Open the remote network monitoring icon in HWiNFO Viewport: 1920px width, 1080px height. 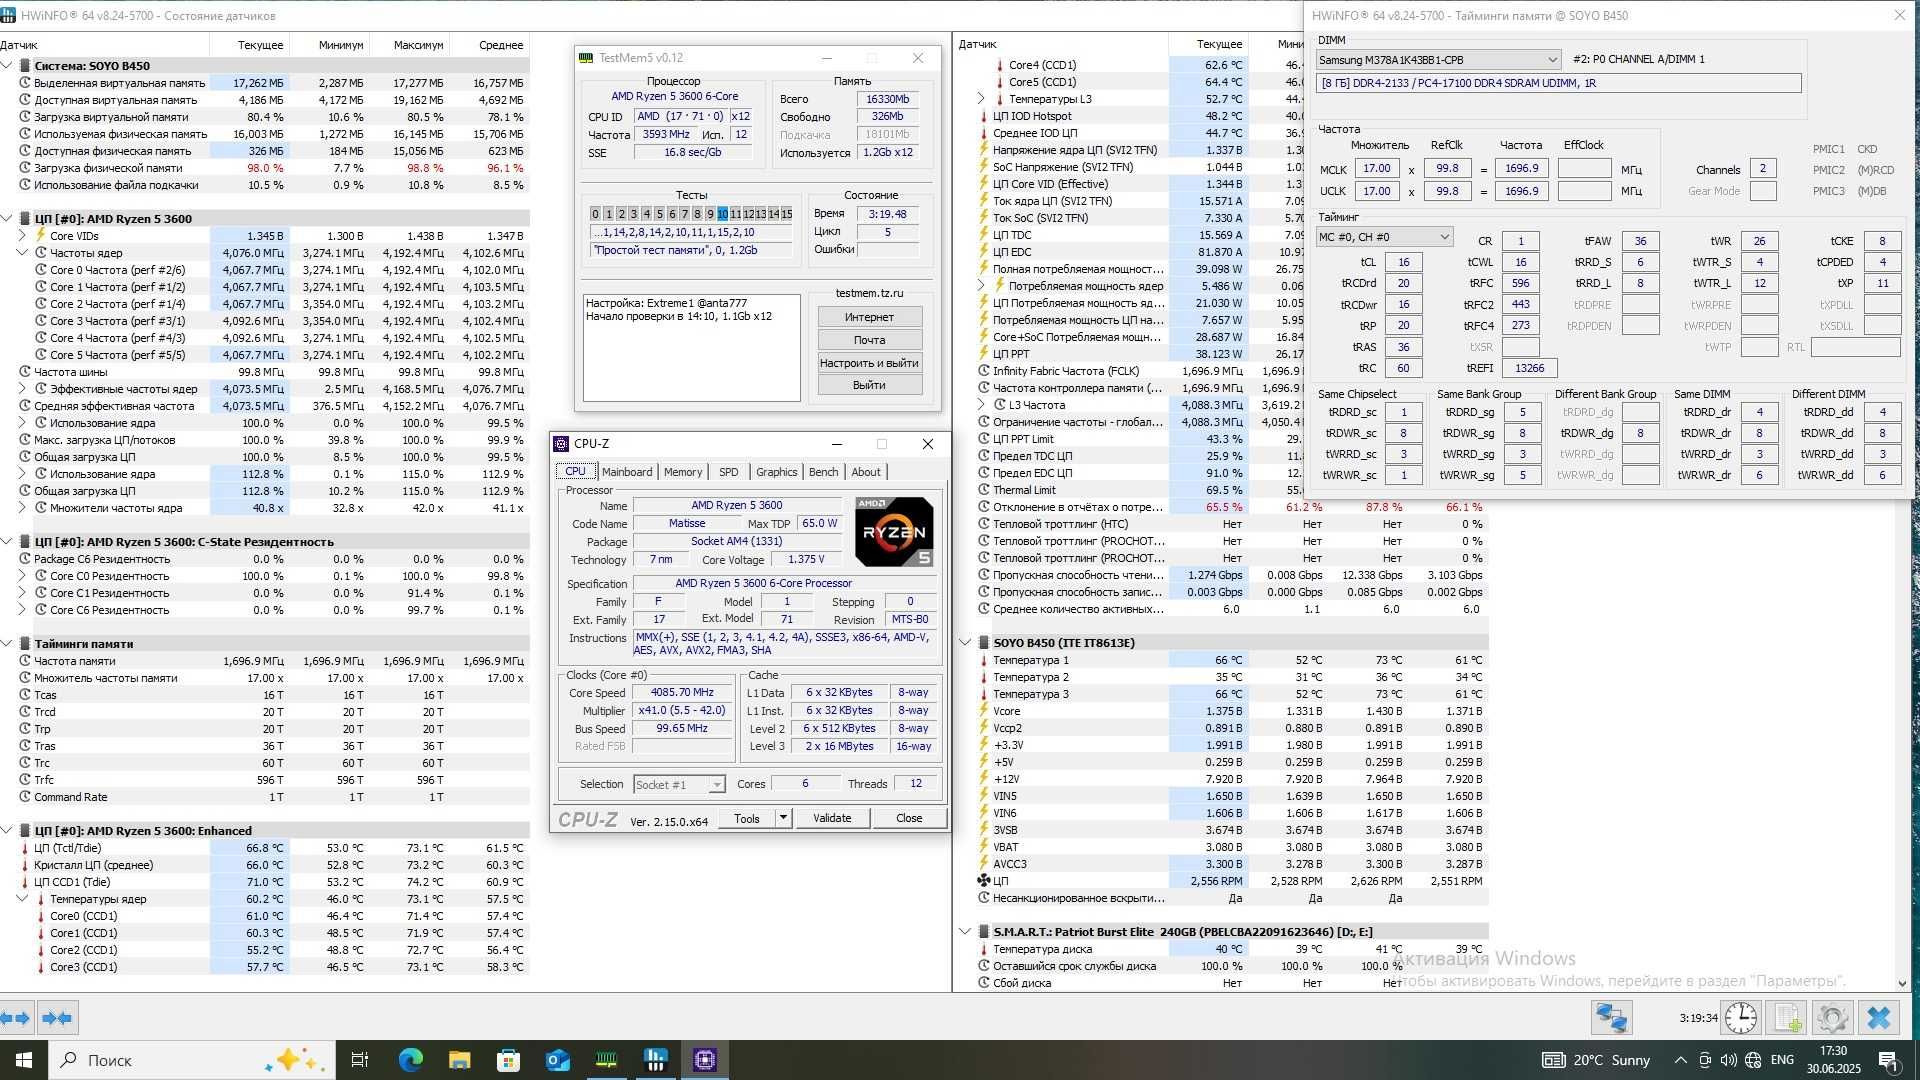(x=1612, y=1018)
